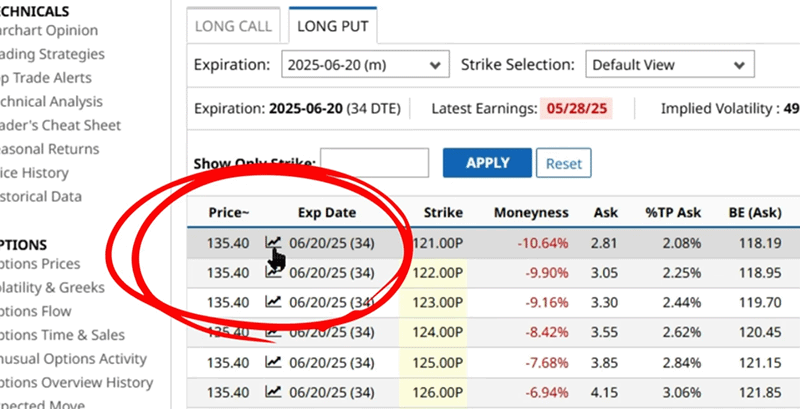800x409 pixels.
Task: Focus the Show Only Strike input field
Action: click(x=374, y=163)
